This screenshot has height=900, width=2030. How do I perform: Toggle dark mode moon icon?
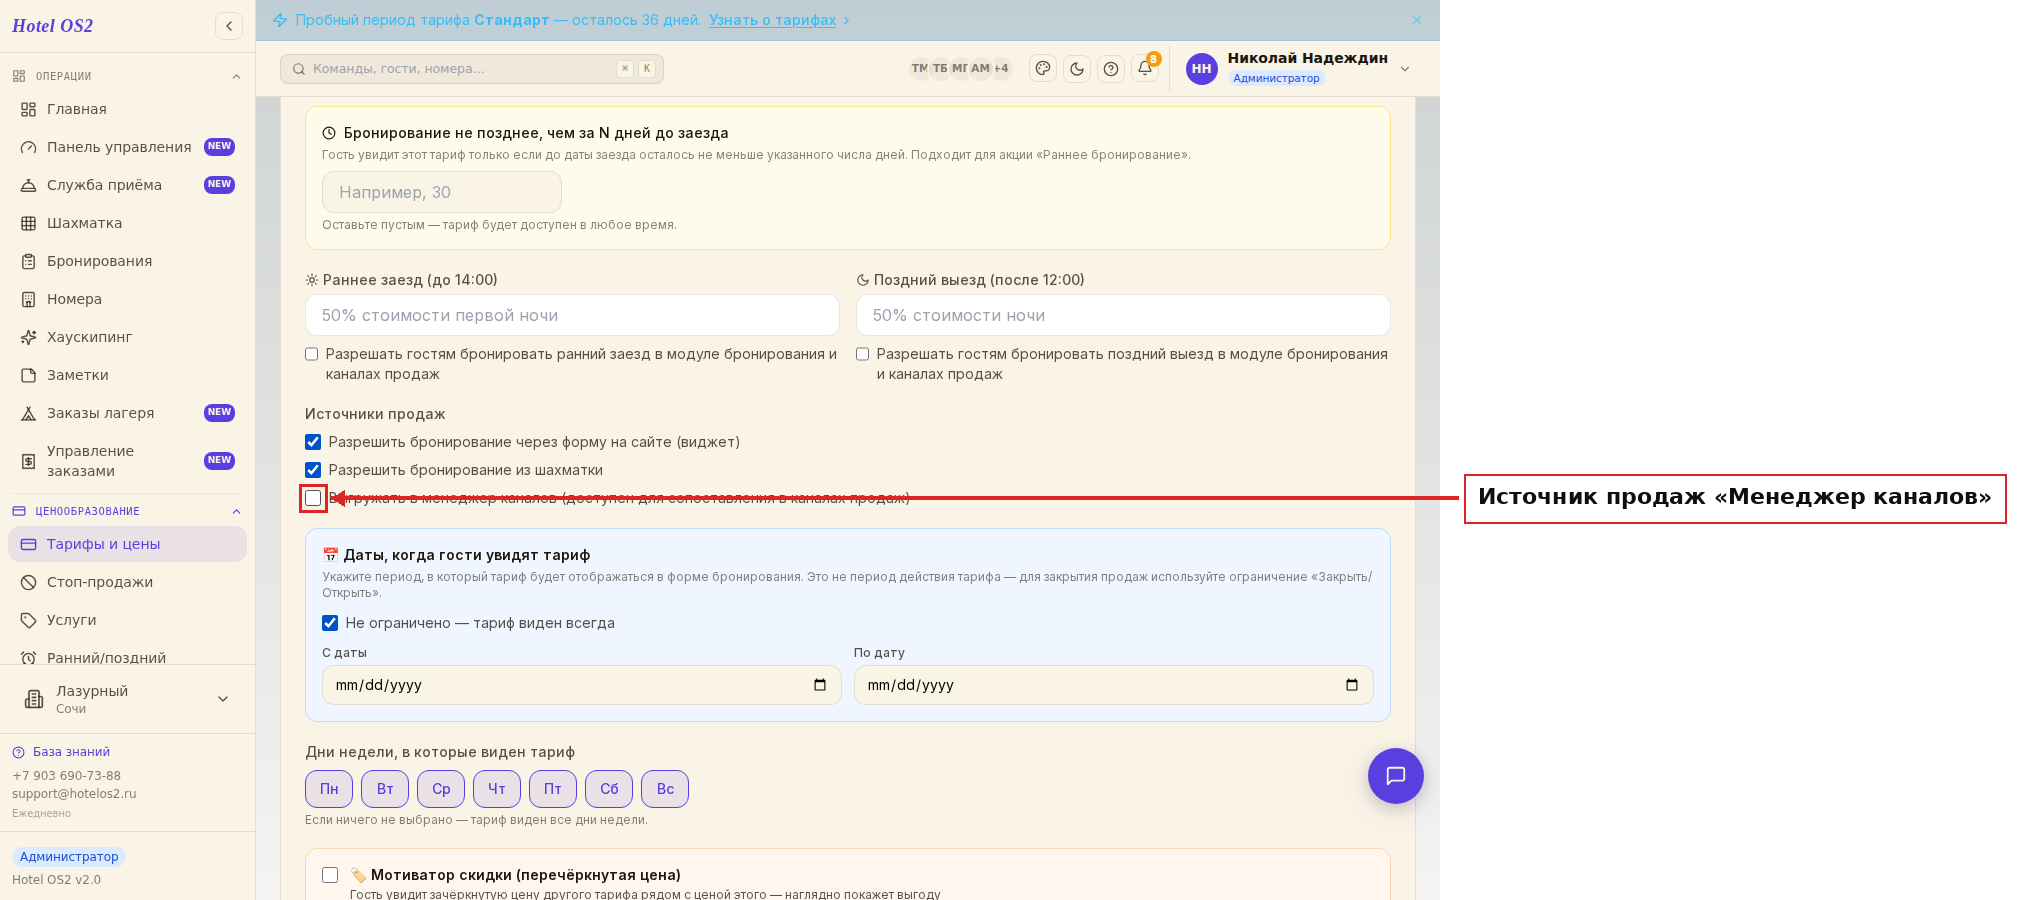(x=1077, y=68)
